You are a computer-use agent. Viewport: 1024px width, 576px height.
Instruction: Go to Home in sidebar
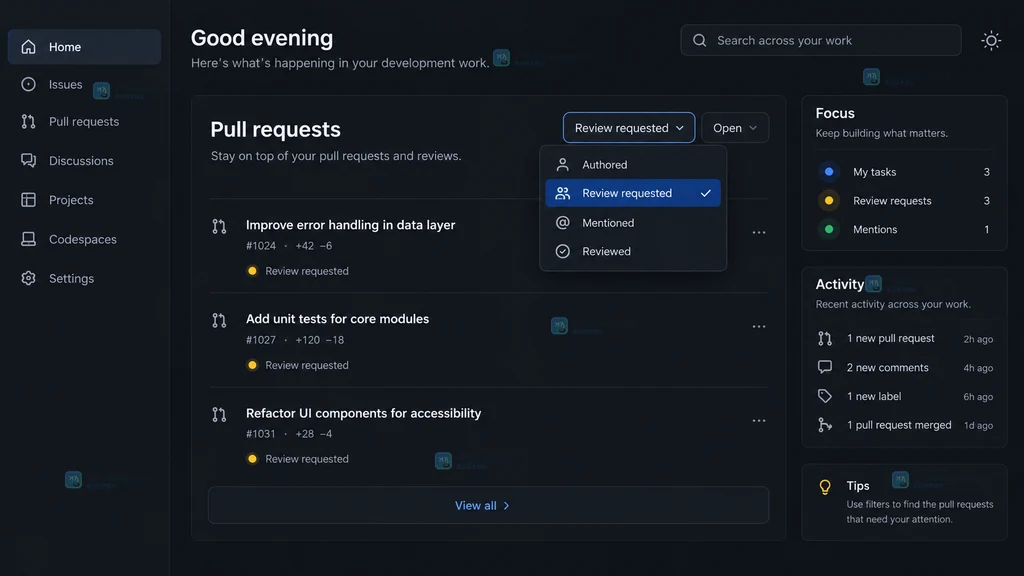tap(84, 47)
